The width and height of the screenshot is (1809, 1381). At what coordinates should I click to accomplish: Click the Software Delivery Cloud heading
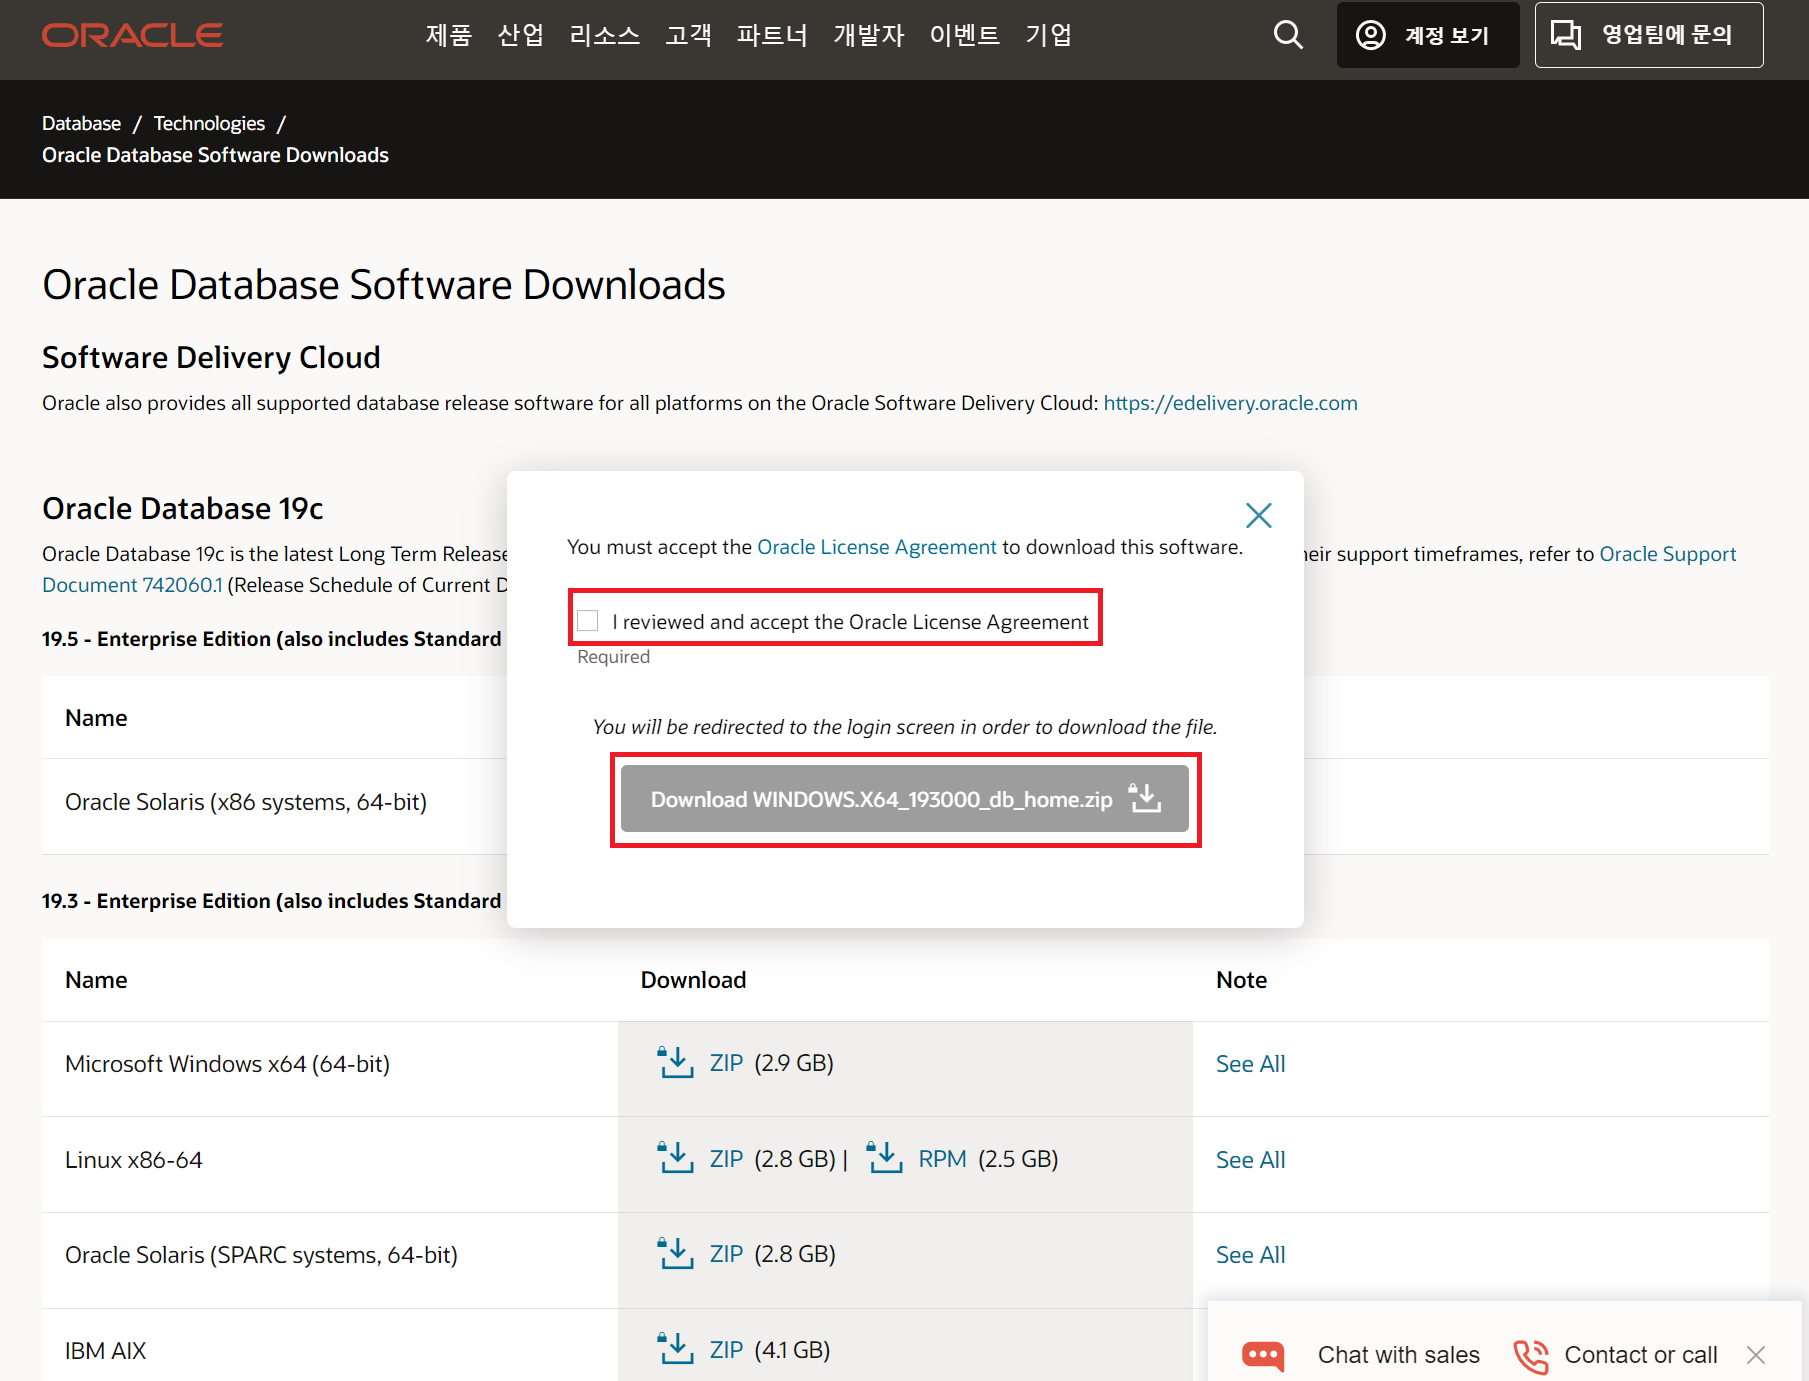(211, 357)
